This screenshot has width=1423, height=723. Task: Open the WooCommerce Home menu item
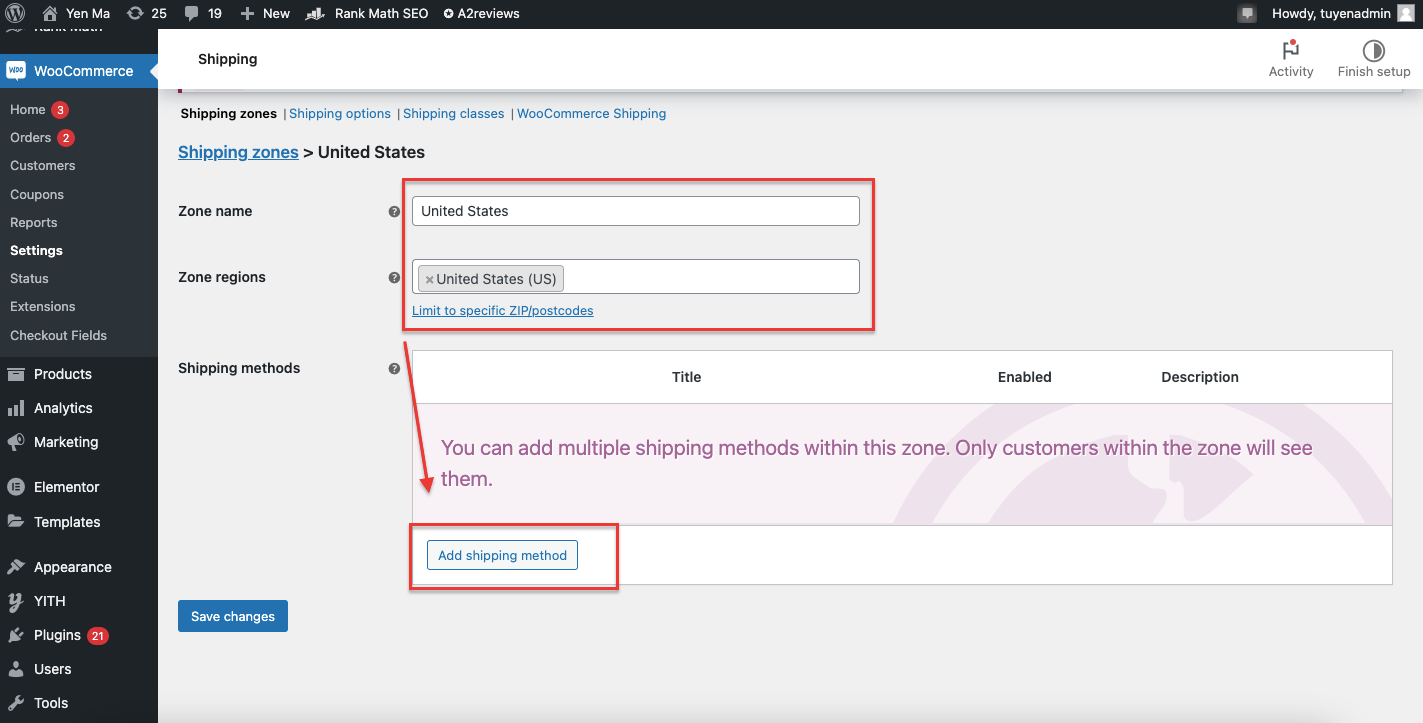point(28,109)
